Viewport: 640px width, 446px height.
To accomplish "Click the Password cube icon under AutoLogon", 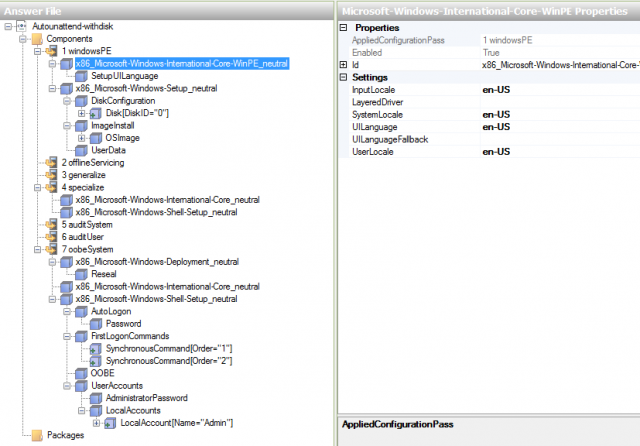I will point(96,324).
